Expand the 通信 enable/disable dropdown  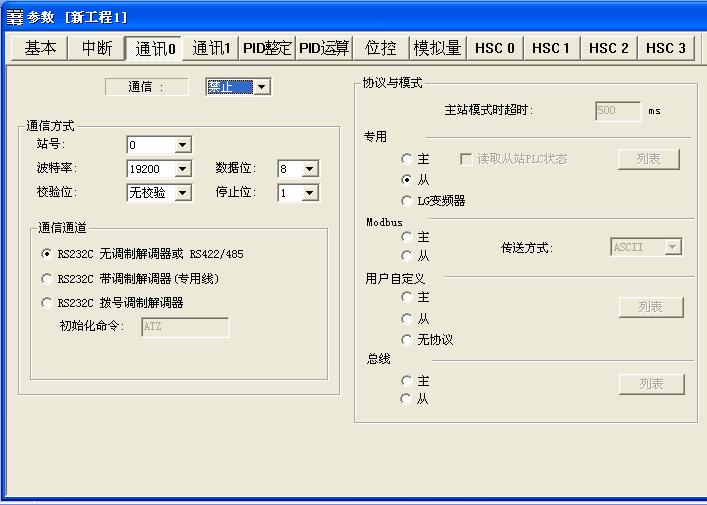[262, 88]
